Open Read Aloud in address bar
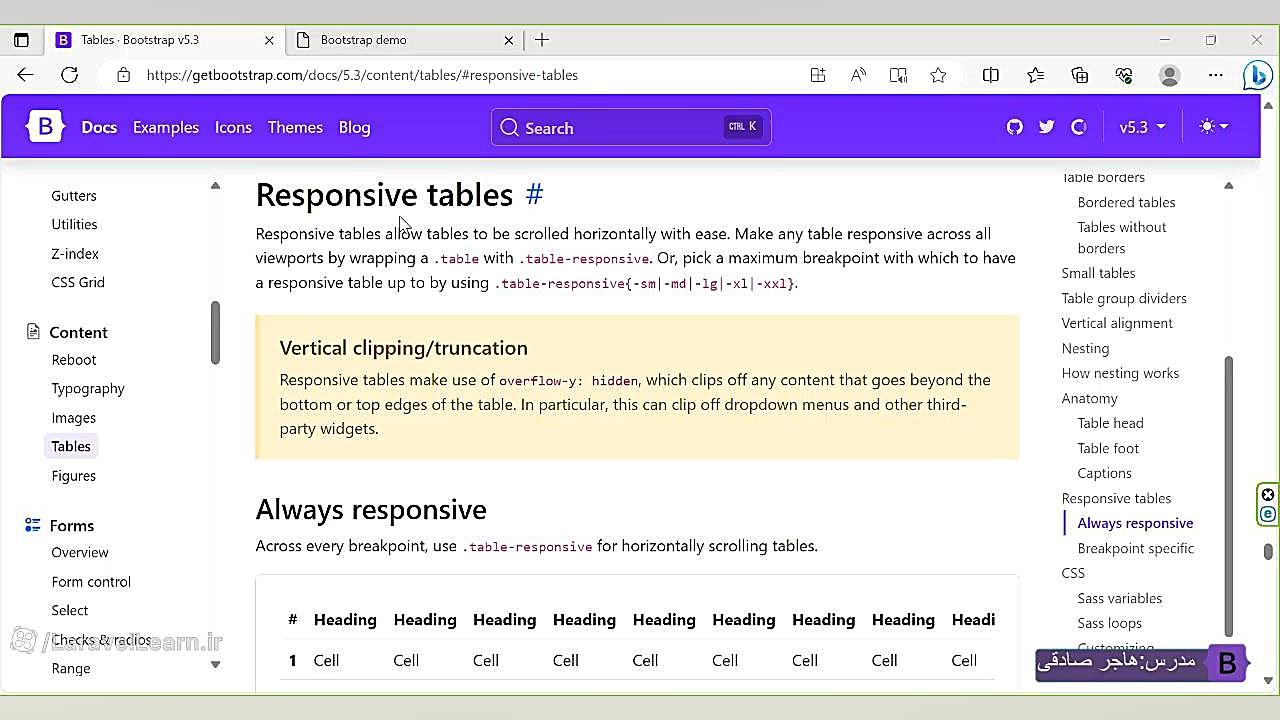Screen dimensions: 1280x720 pyautogui.click(x=858, y=75)
